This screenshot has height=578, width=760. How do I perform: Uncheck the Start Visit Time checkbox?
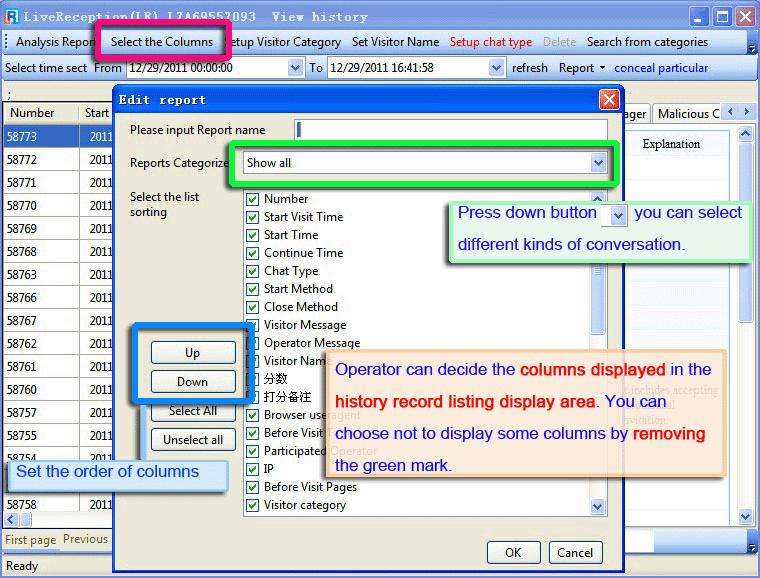pos(252,217)
